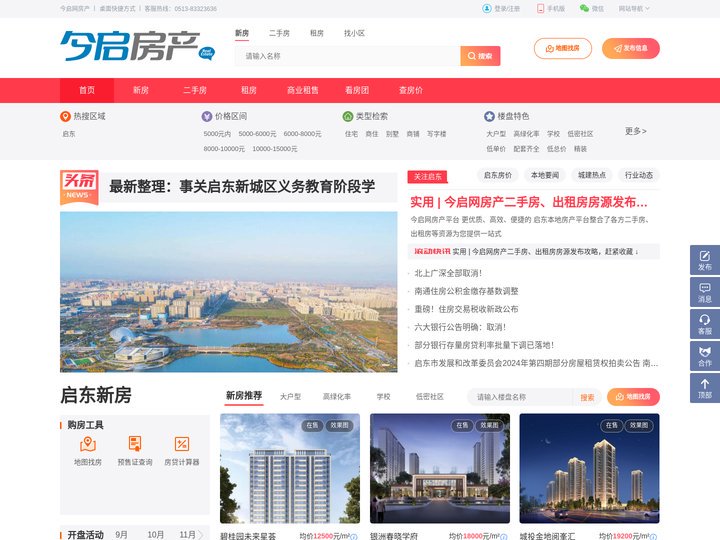The width and height of the screenshot is (720, 540).
Task: Click the hot search area location icon
Action: point(65,117)
